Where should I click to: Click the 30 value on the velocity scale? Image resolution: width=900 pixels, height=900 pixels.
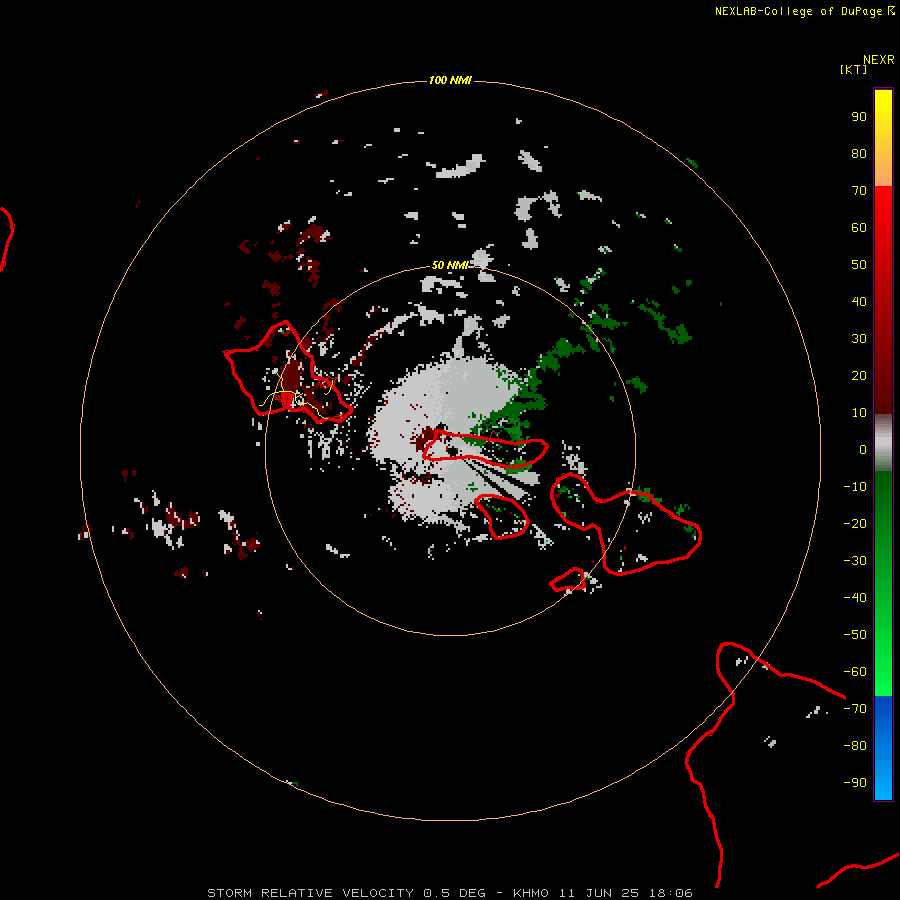point(859,339)
